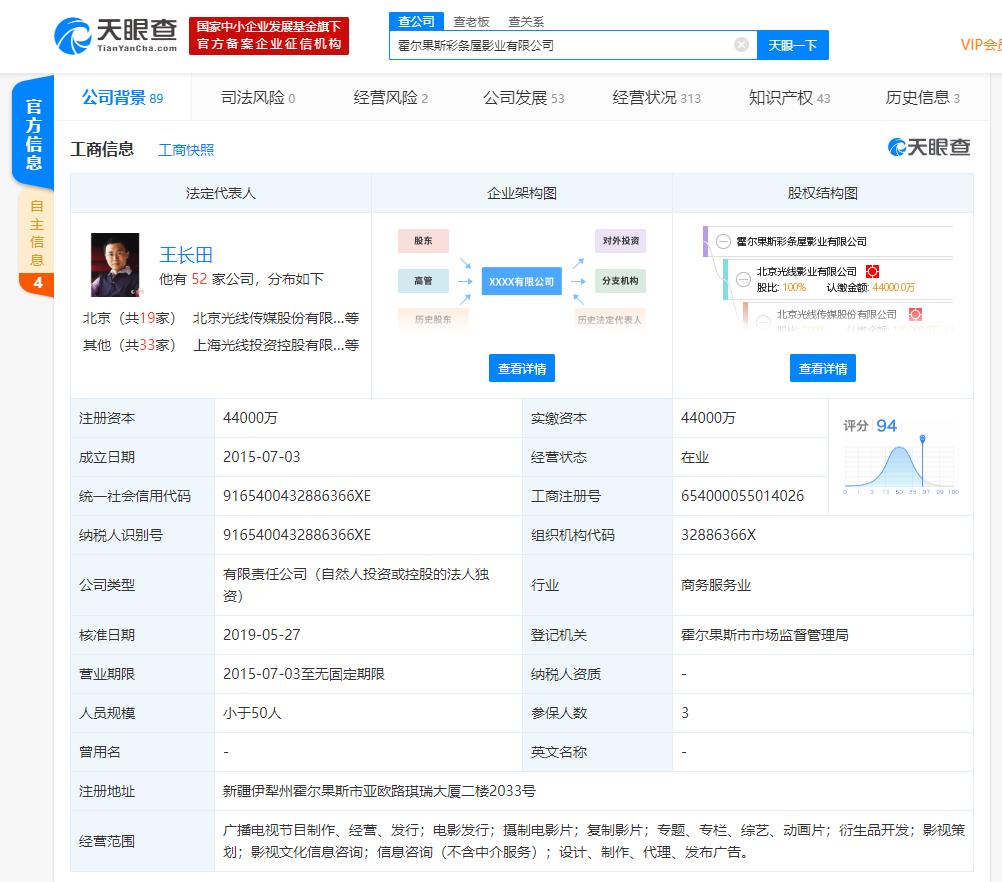Open the 经营状况 313 tab
This screenshot has height=882, width=1002.
pyautogui.click(x=656, y=98)
